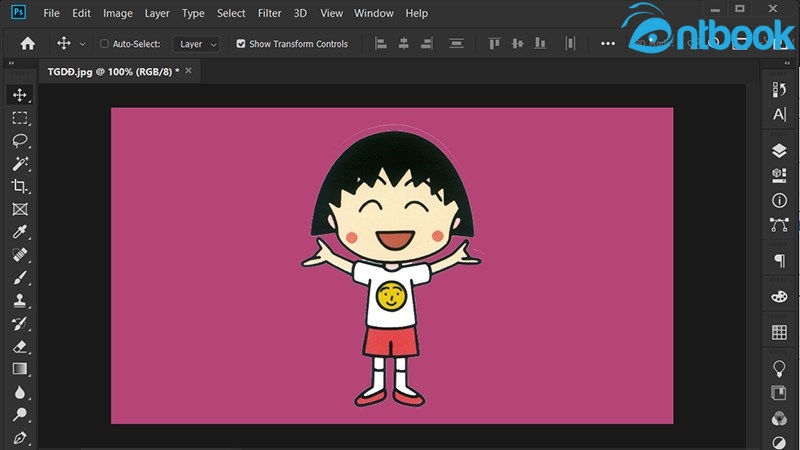Open the Window menu
800x450 pixels.
point(373,13)
